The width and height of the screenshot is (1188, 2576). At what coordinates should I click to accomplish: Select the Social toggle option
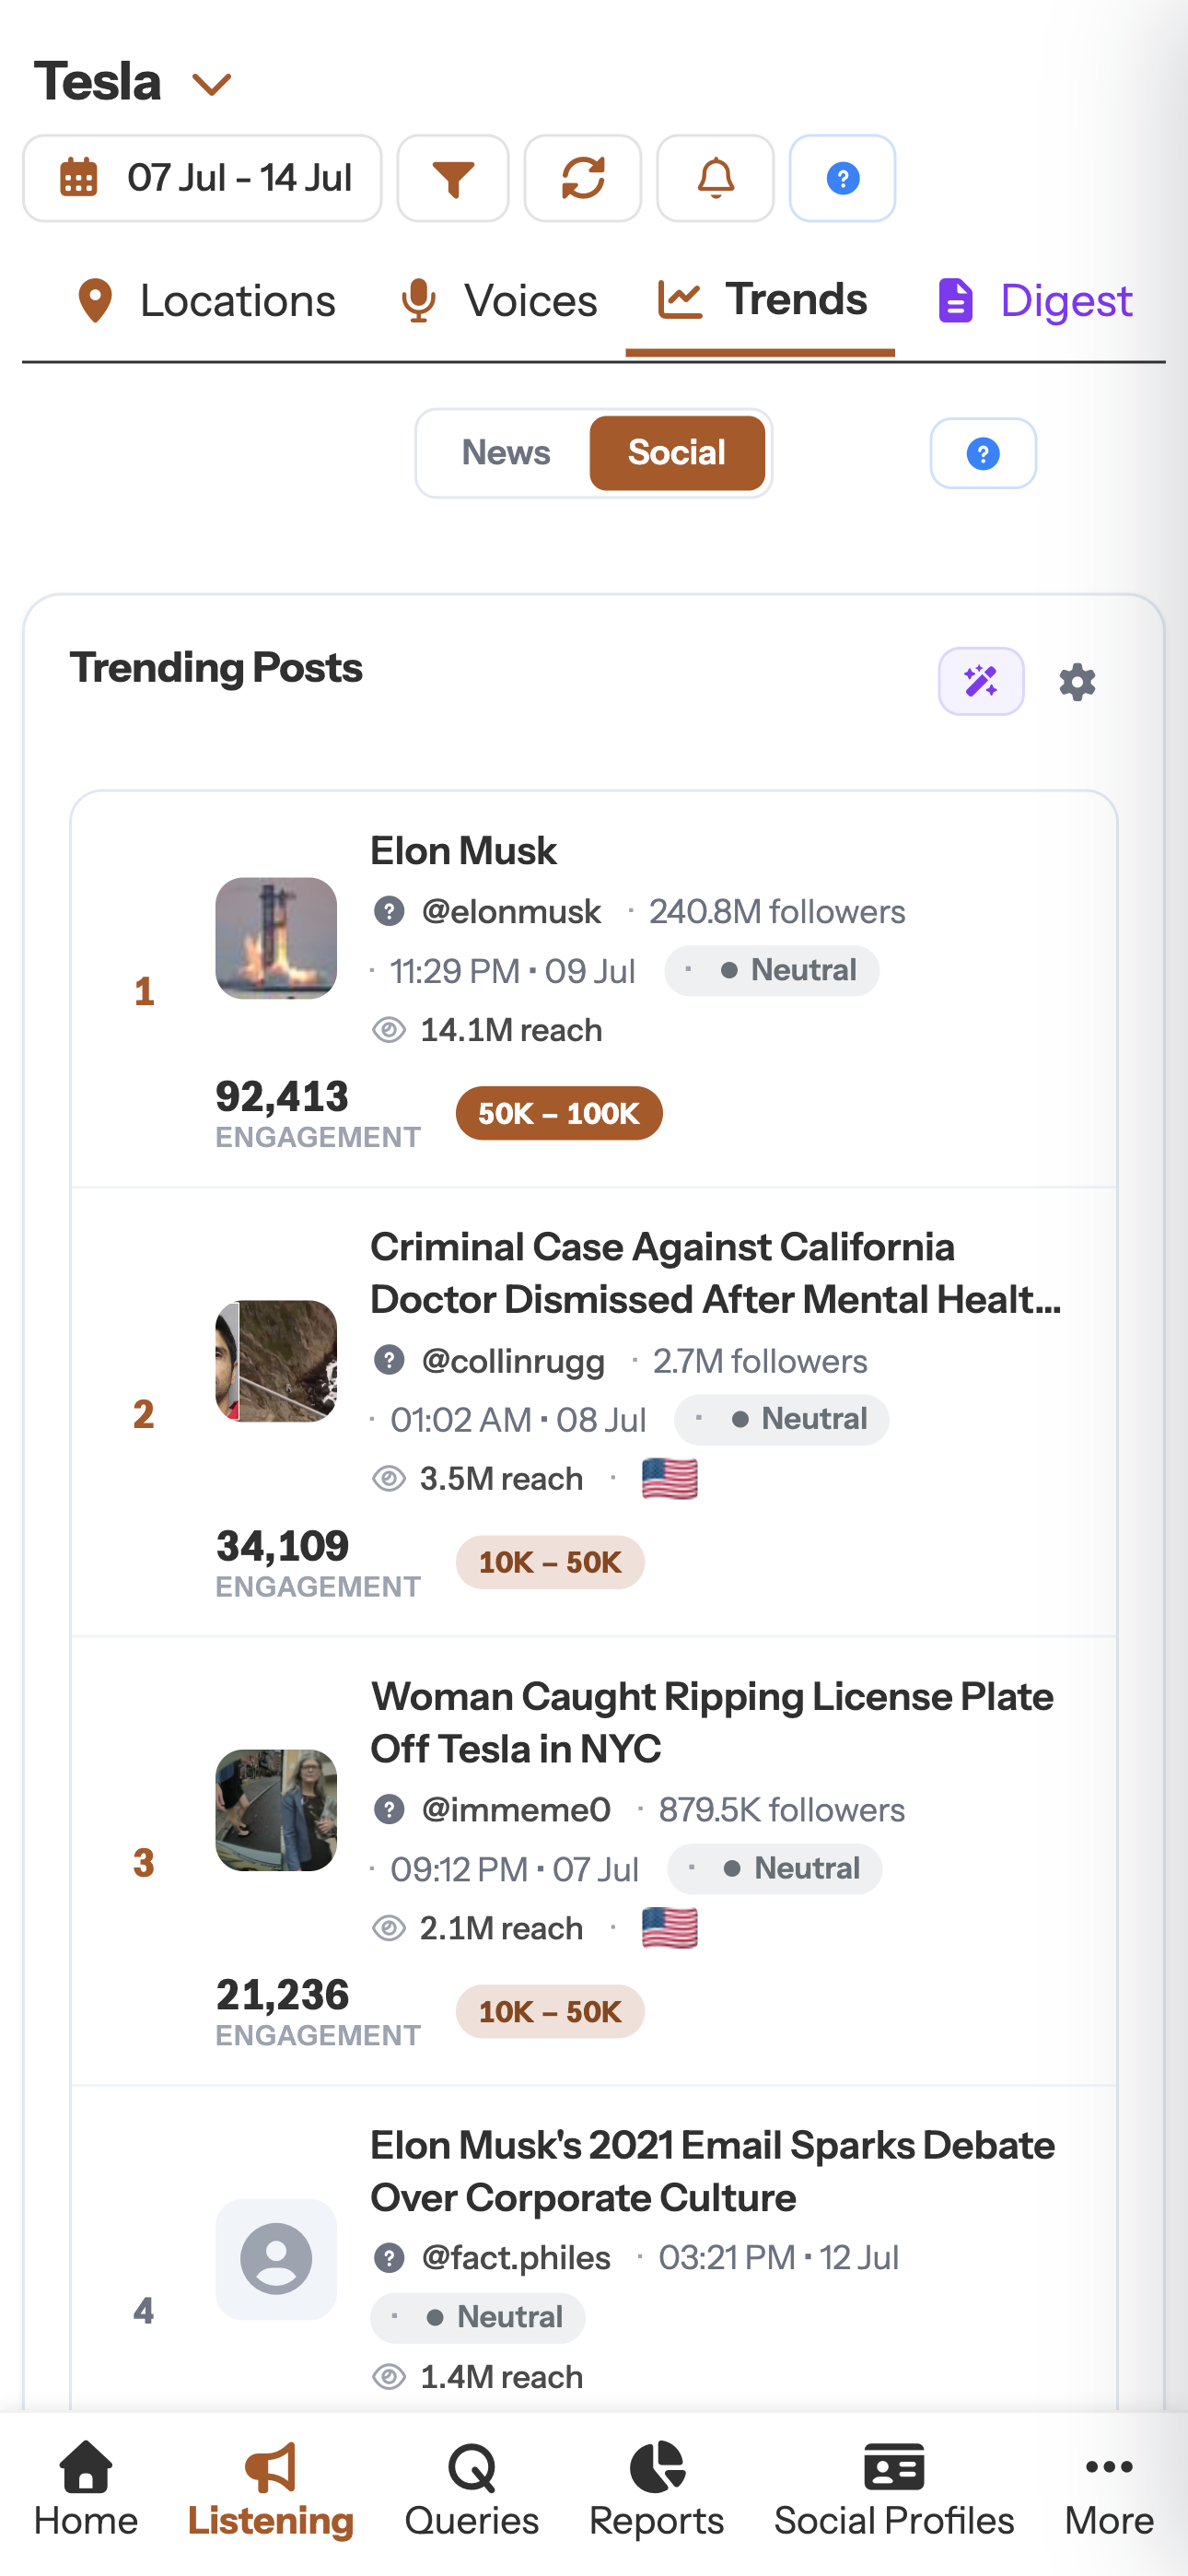click(677, 453)
